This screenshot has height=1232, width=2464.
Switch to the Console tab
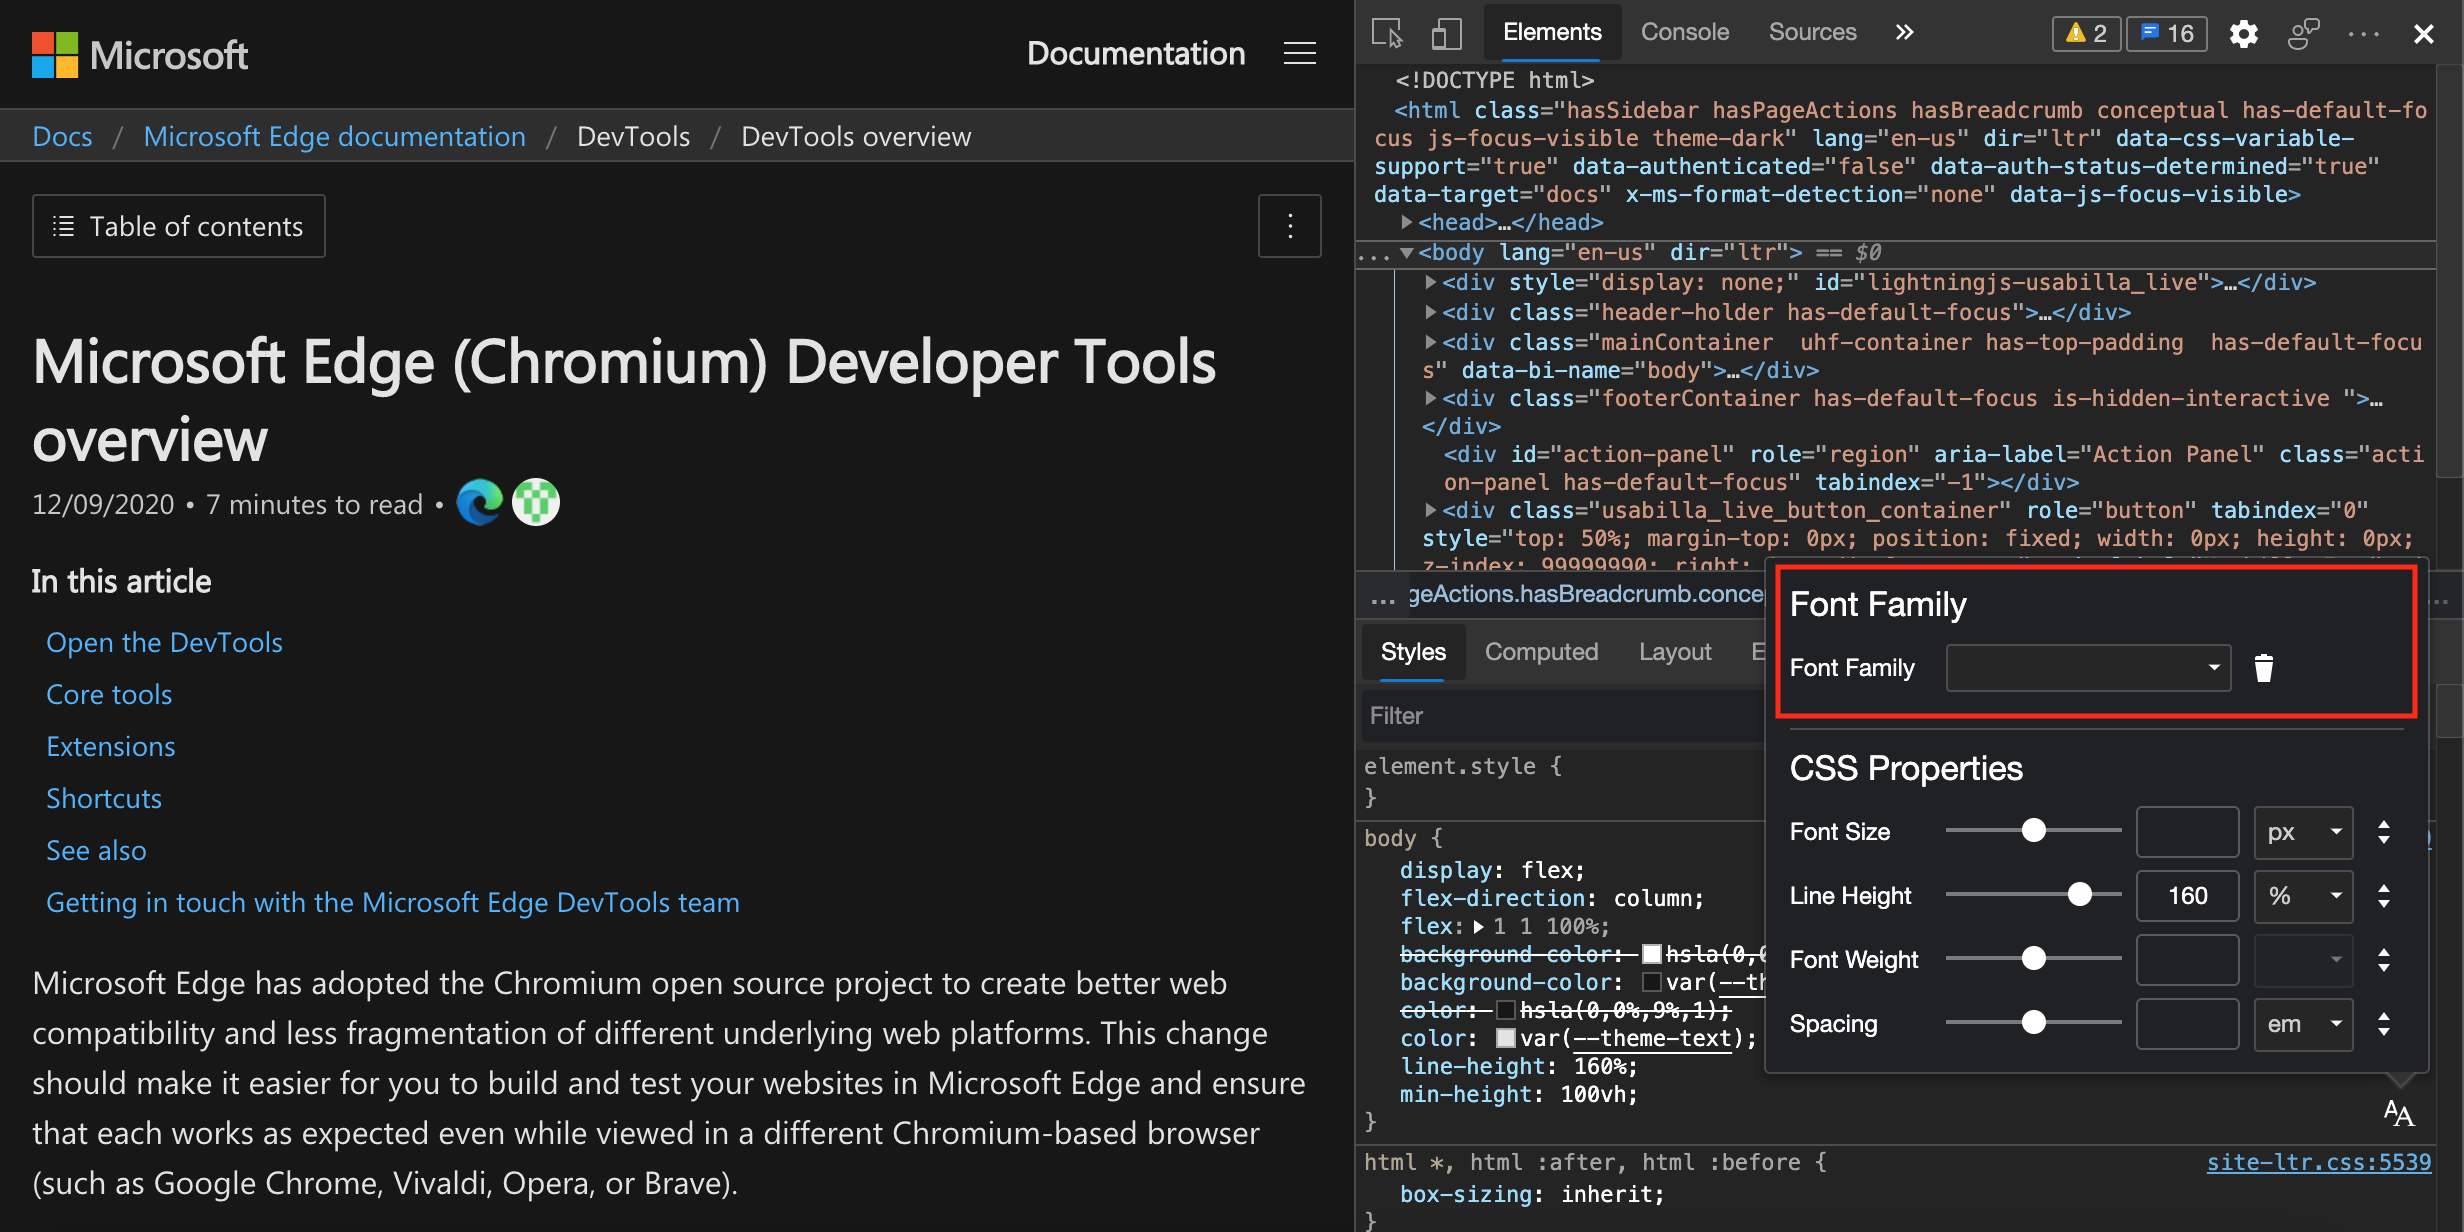click(1685, 30)
